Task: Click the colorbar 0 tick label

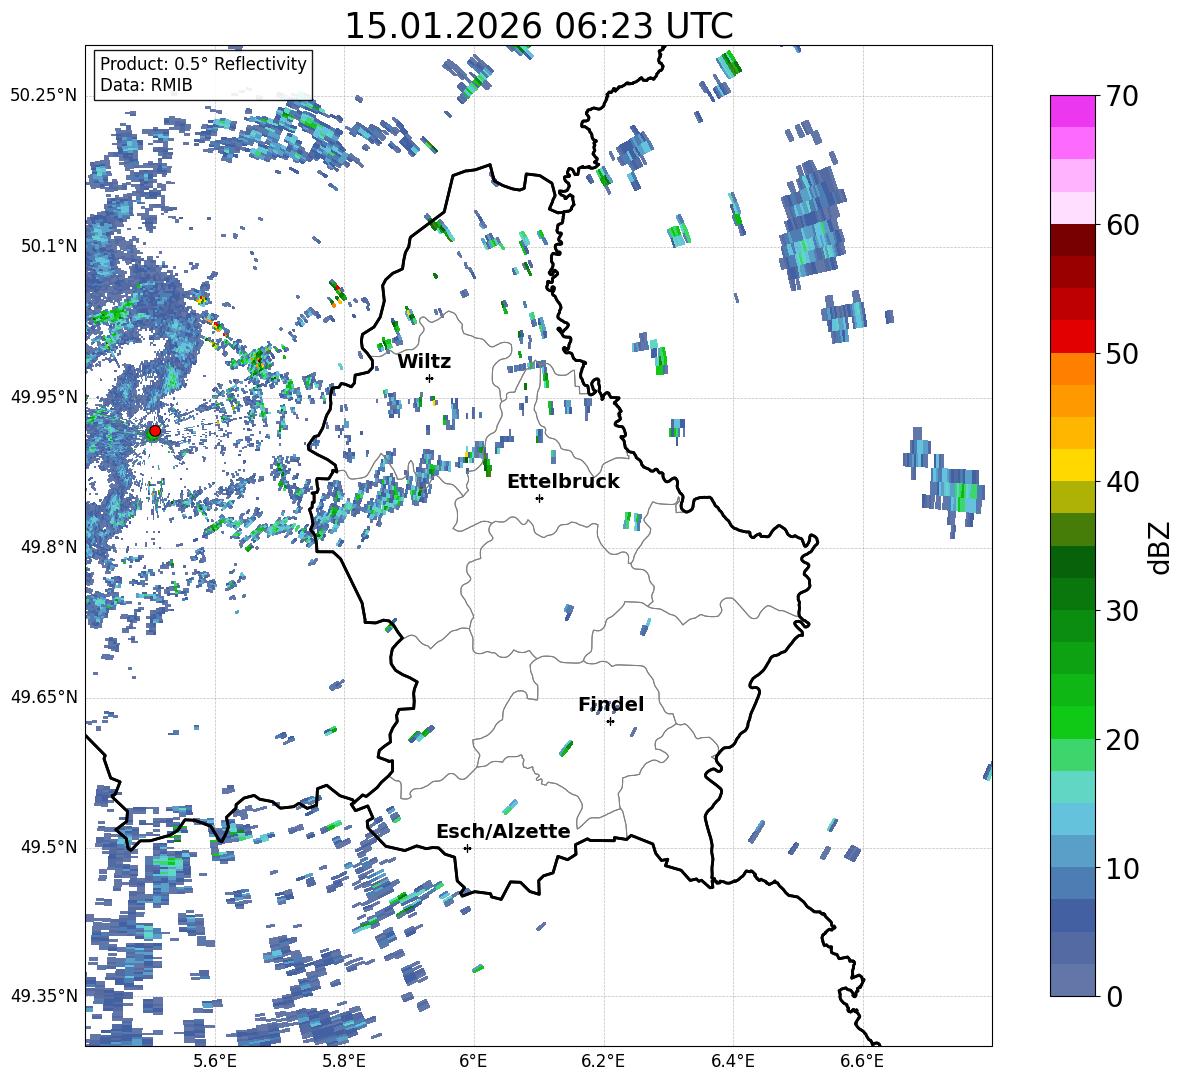Action: tap(1114, 996)
